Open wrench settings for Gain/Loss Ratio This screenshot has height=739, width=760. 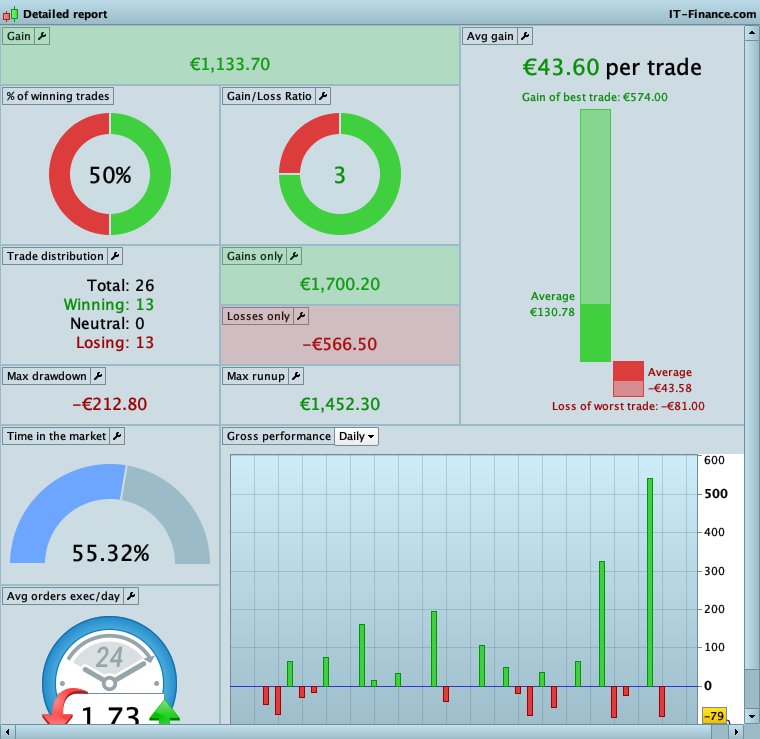323,96
